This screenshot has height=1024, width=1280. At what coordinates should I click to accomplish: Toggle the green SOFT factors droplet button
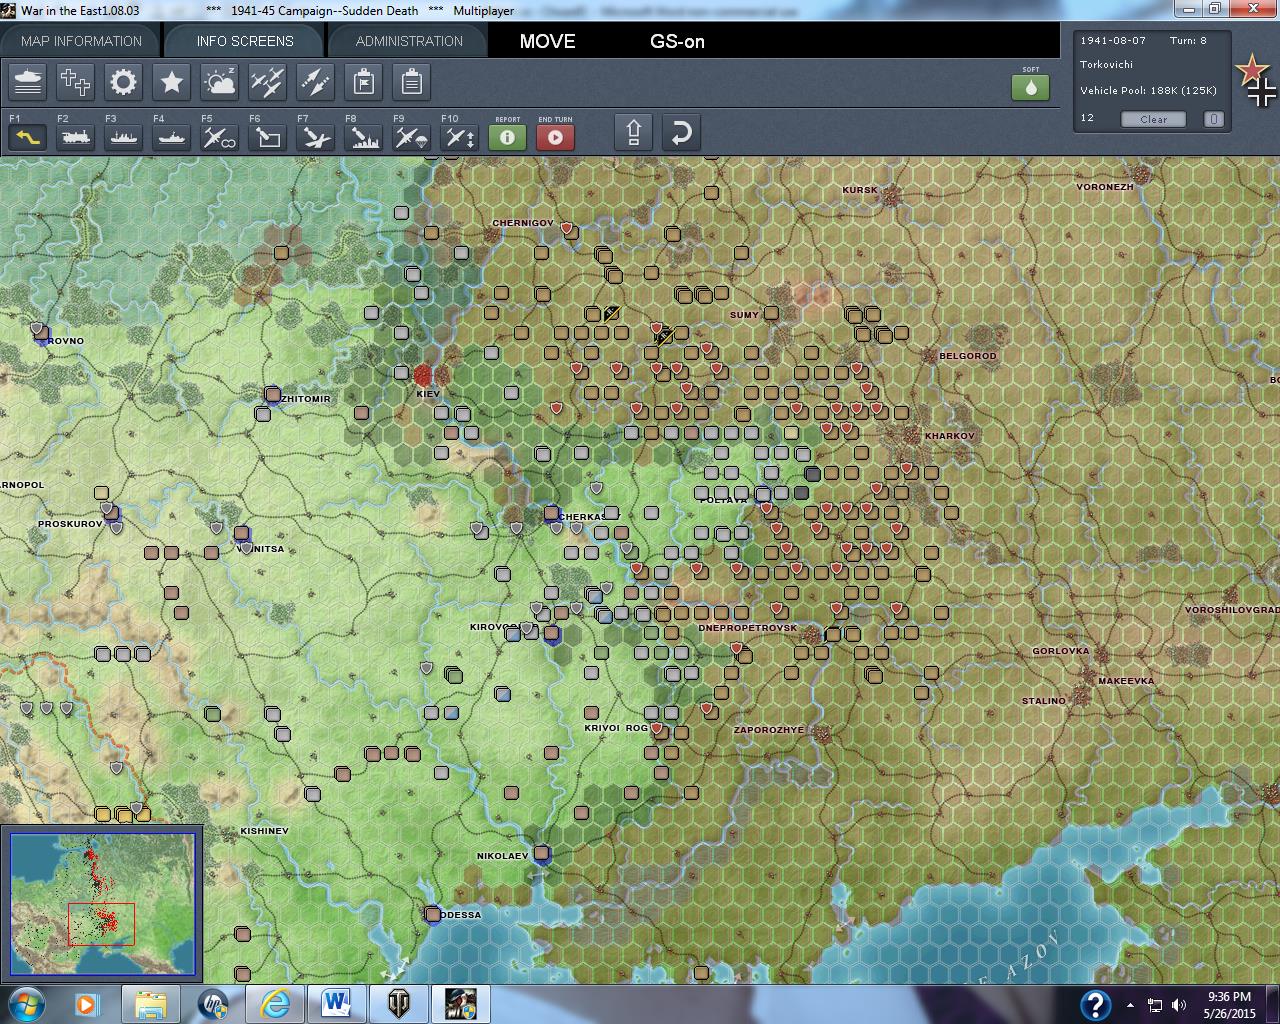[1031, 87]
